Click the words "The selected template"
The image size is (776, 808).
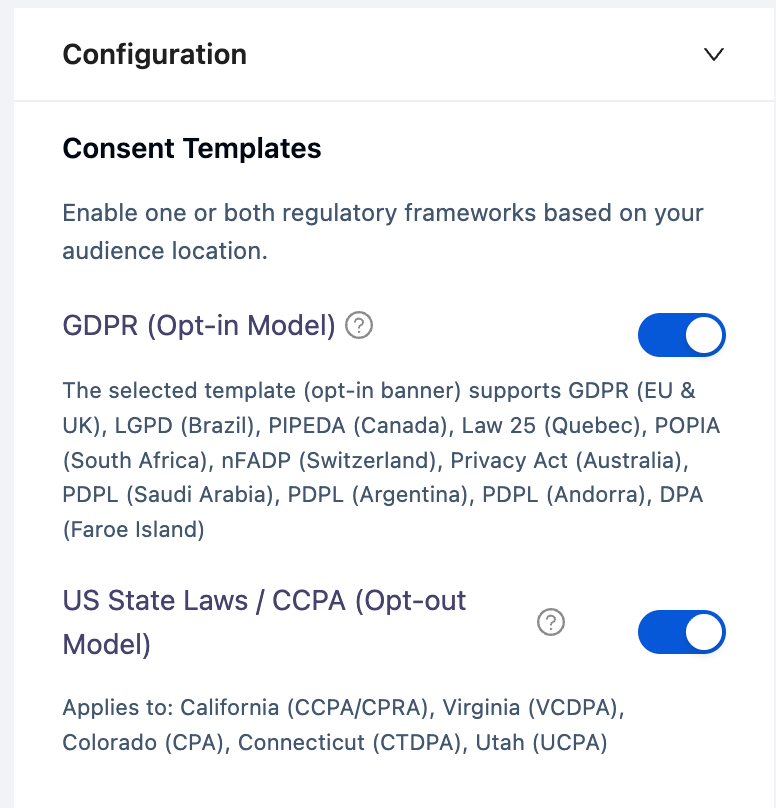coord(140,390)
